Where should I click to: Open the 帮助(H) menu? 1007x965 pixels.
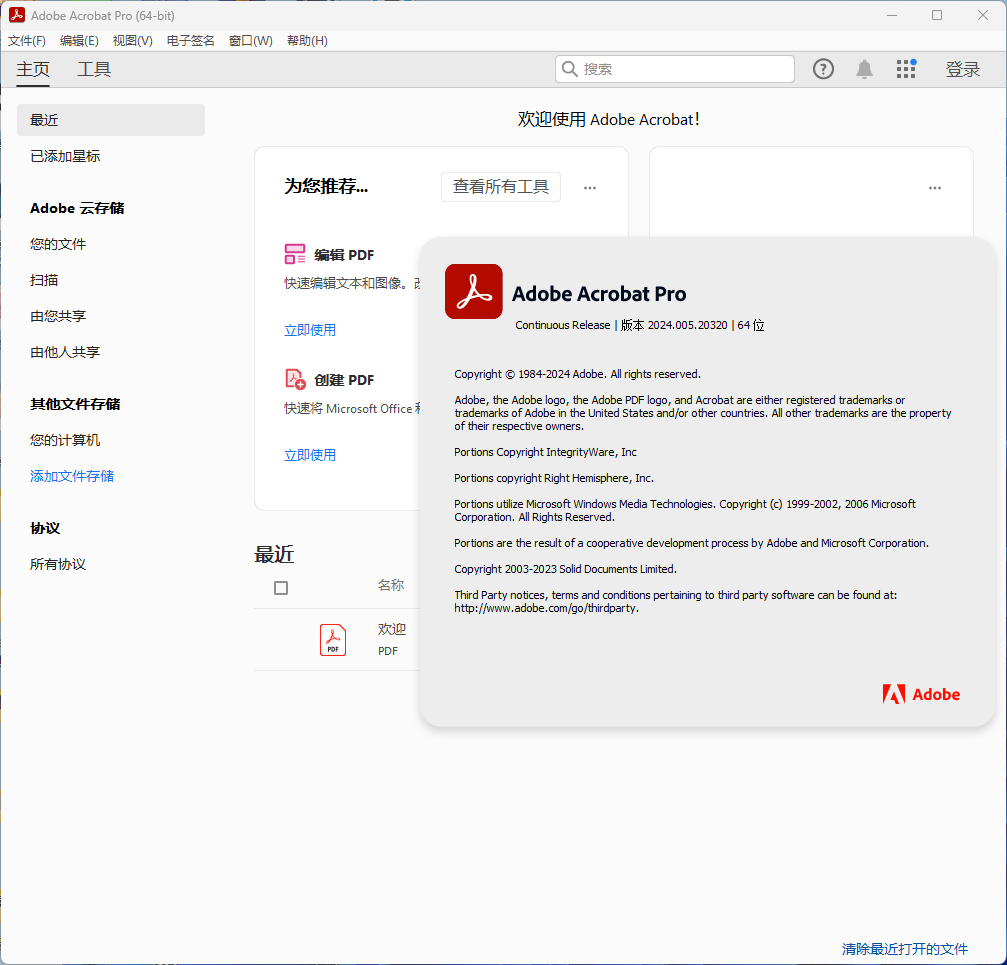[x=306, y=40]
